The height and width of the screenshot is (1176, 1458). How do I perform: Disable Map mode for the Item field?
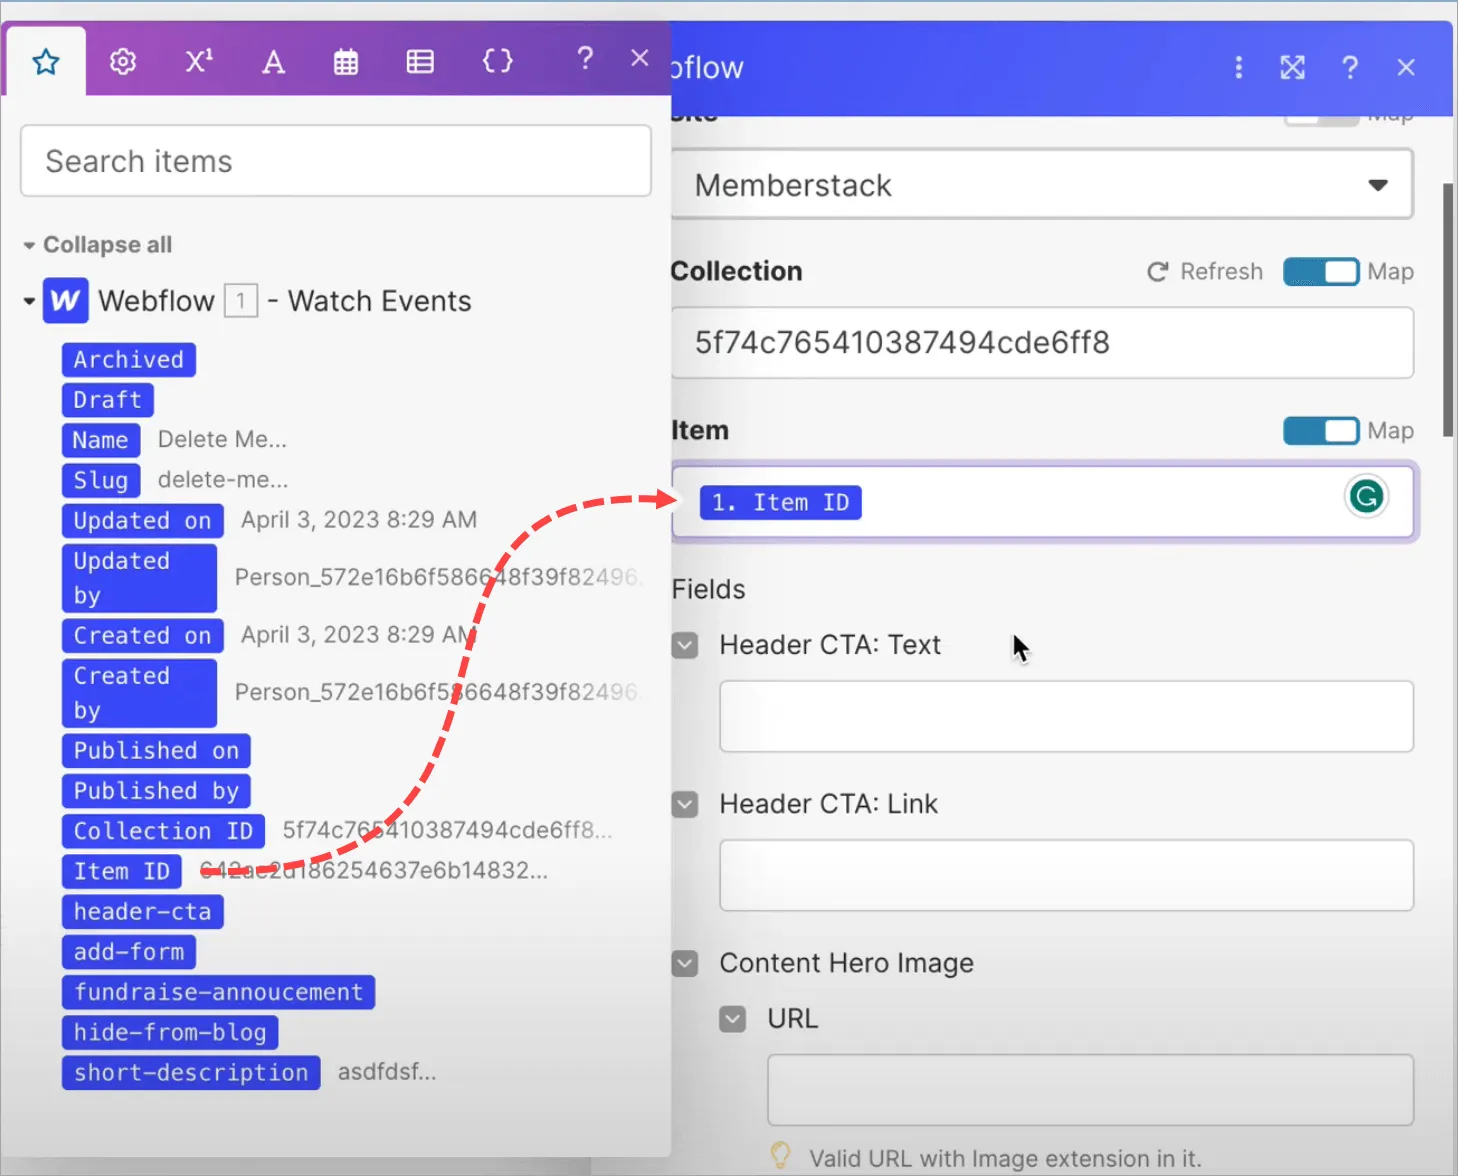1320,431
